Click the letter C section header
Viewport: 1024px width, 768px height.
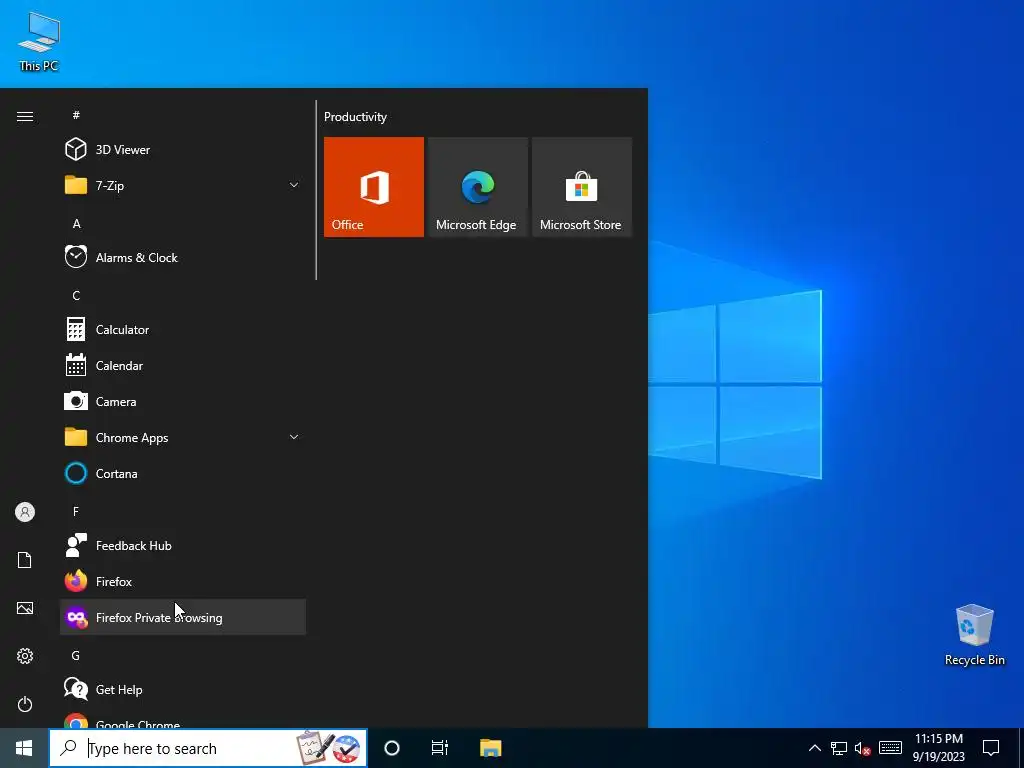(x=76, y=296)
